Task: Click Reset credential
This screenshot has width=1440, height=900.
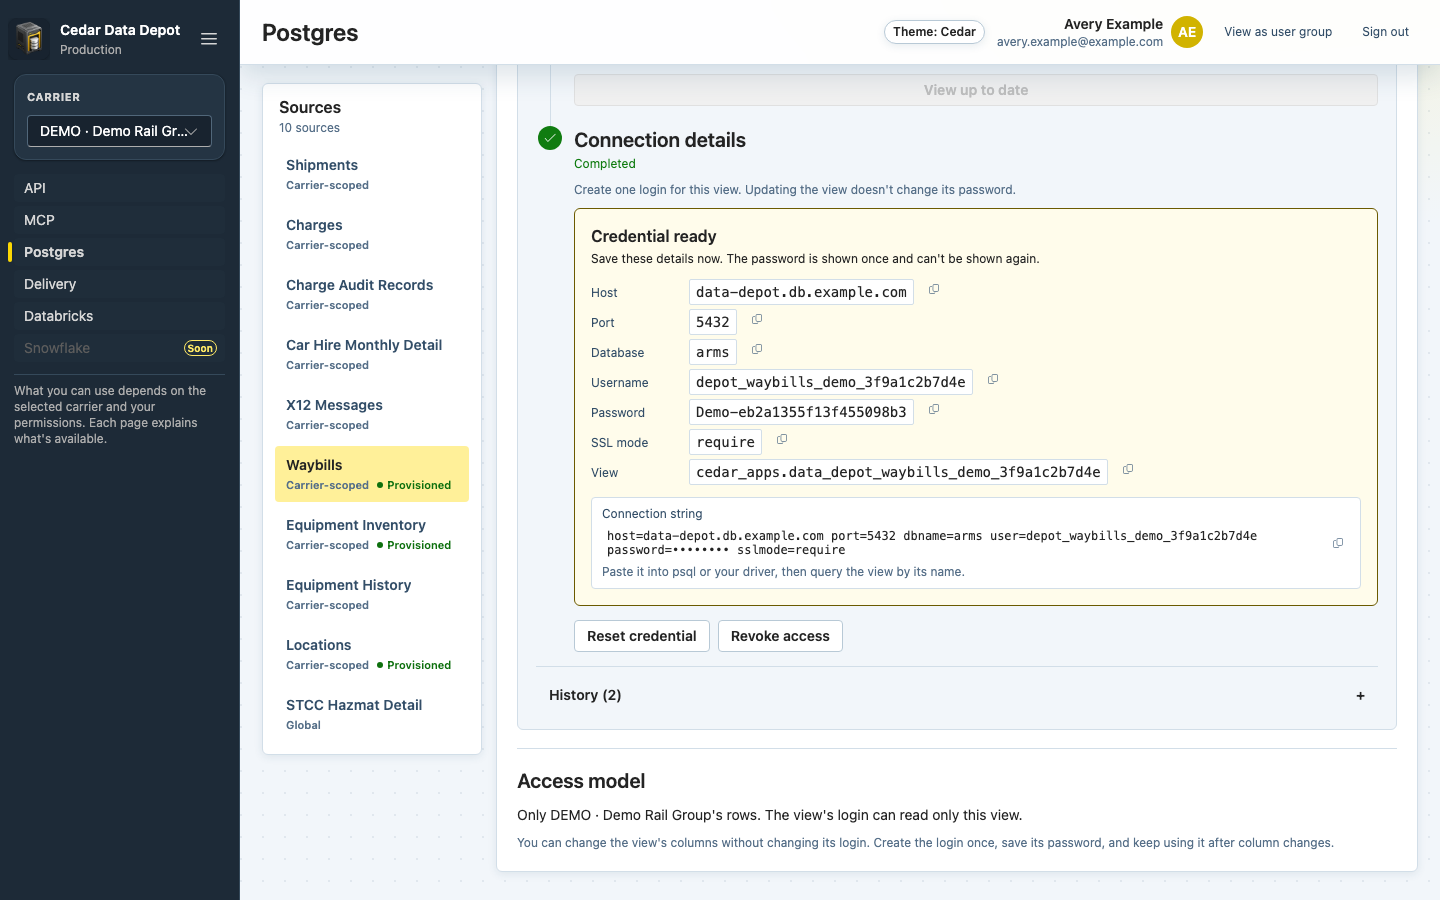Action: pyautogui.click(x=642, y=636)
